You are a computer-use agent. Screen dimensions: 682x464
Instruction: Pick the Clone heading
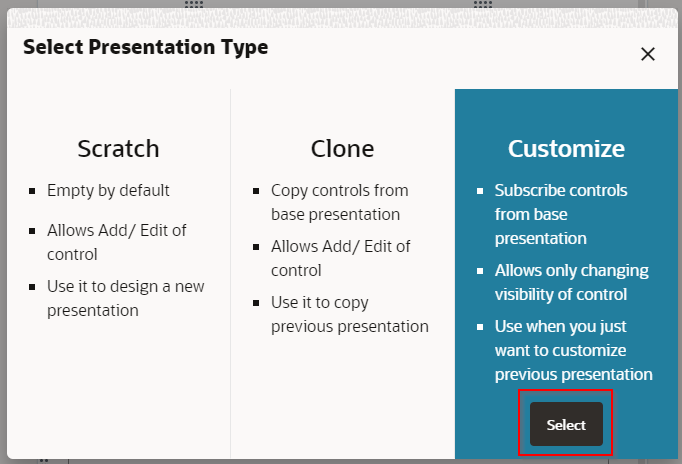(342, 149)
